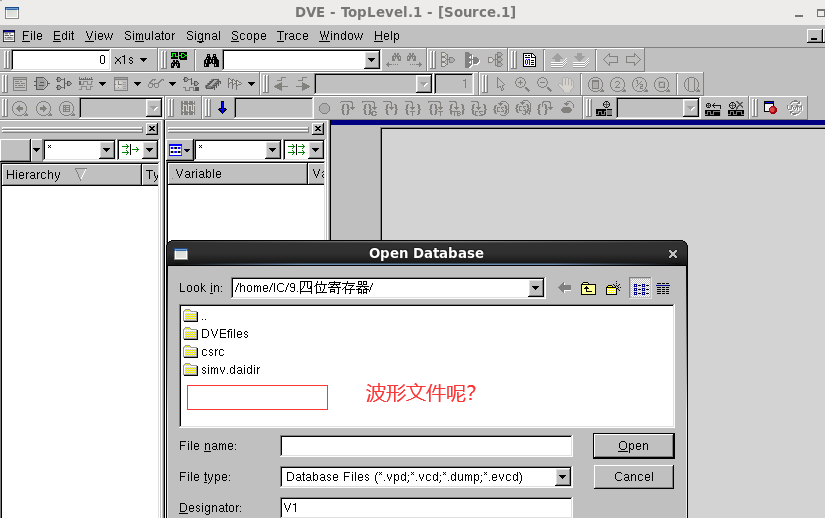Click the back navigation arrow in toolbar

(x=610, y=59)
